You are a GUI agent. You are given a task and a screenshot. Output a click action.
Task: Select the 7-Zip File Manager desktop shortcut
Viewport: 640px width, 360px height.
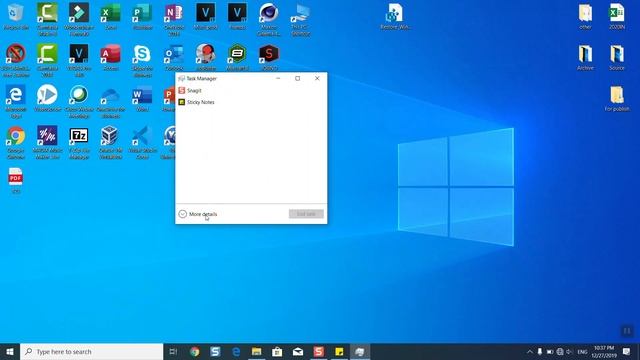(79, 142)
